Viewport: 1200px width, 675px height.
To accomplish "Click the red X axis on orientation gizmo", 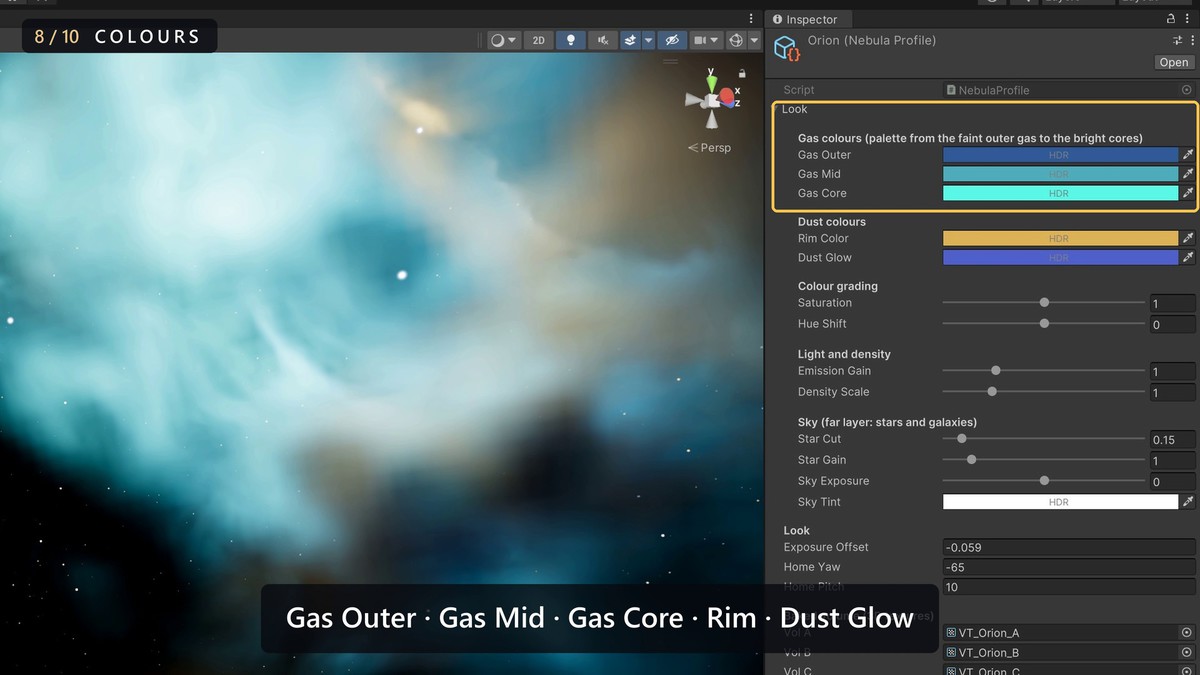I will [726, 96].
